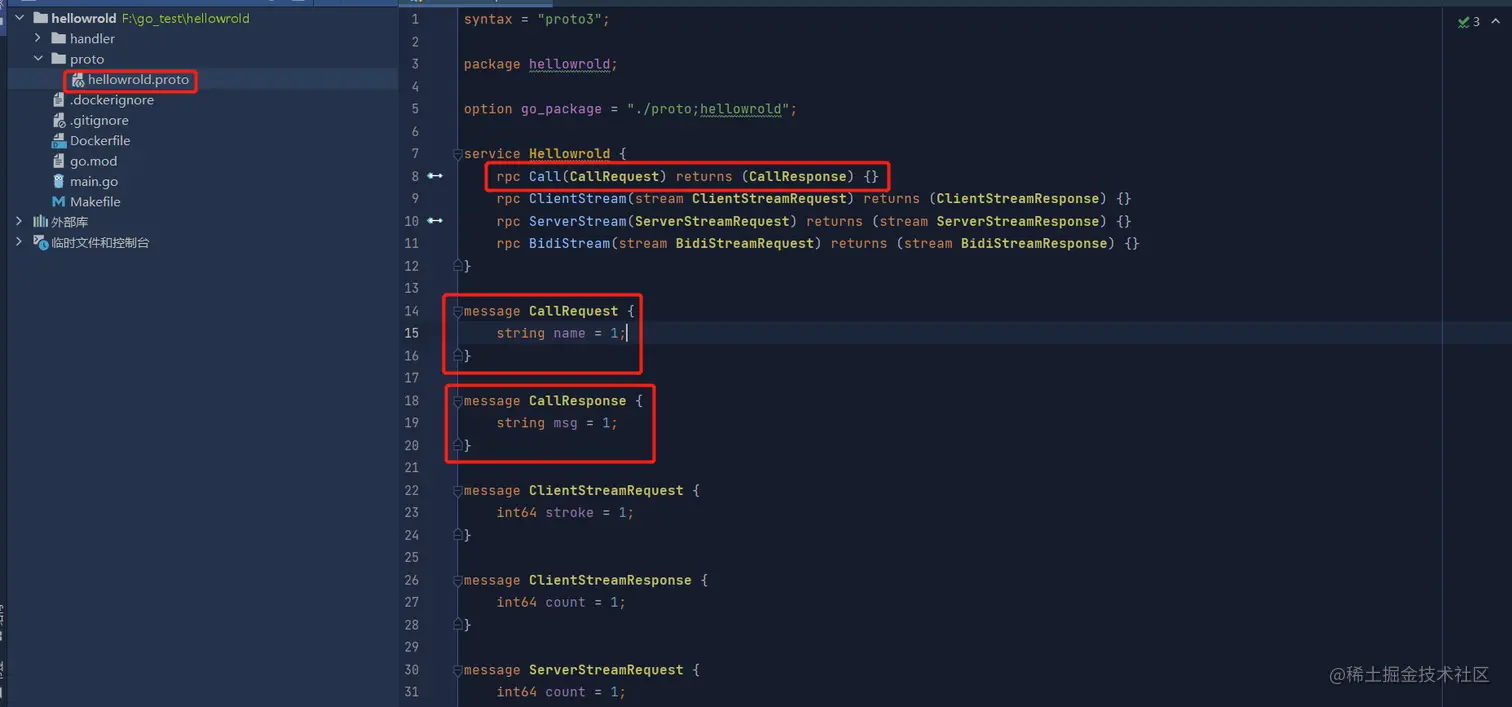Click the hellowrold.proto file icon
The width and height of the screenshot is (1512, 707).
(78, 80)
